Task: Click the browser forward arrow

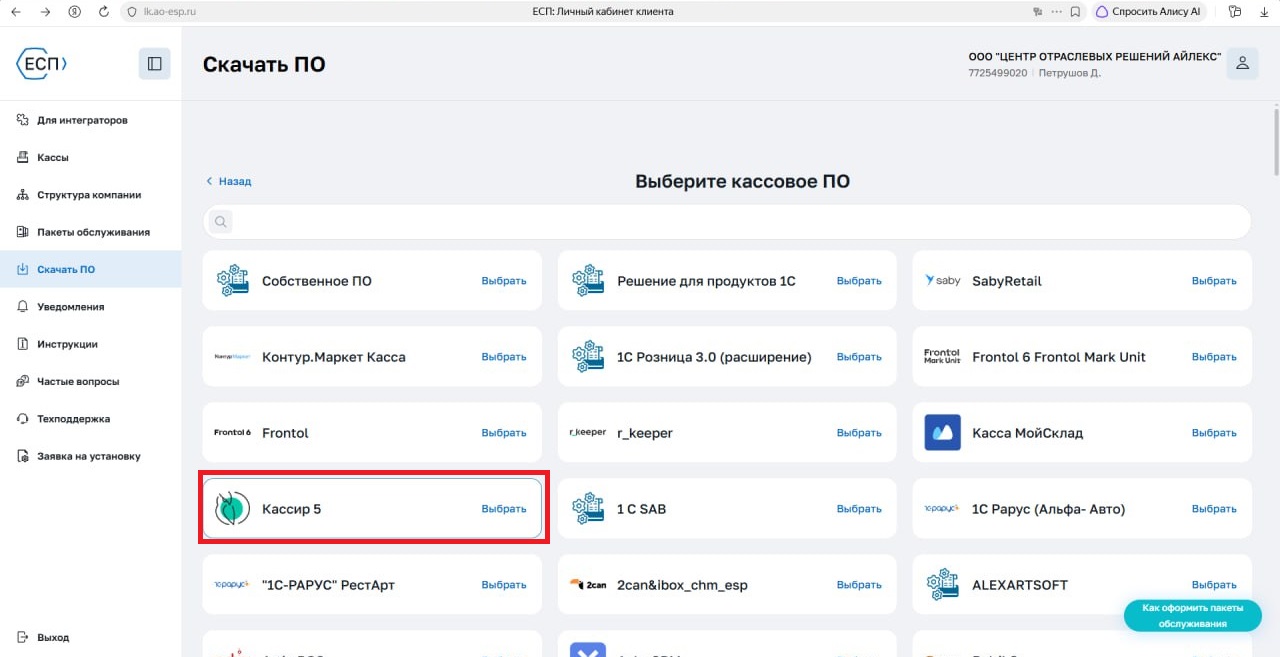Action: [45, 12]
